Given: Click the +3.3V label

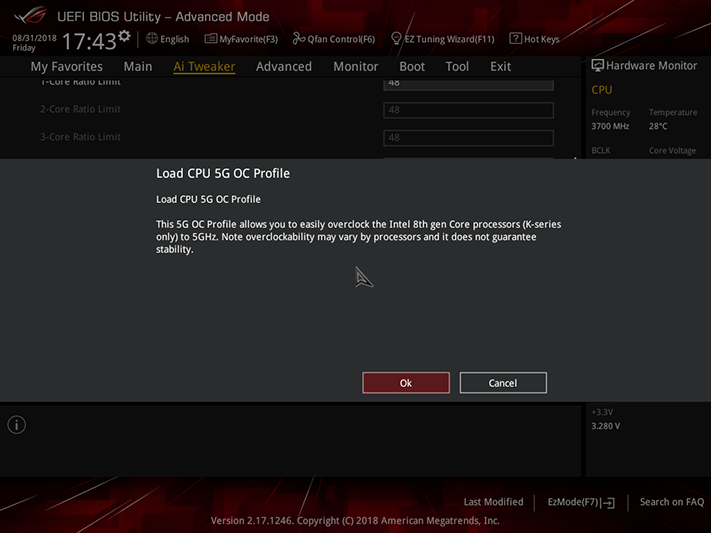Looking at the screenshot, I should coord(602,412).
